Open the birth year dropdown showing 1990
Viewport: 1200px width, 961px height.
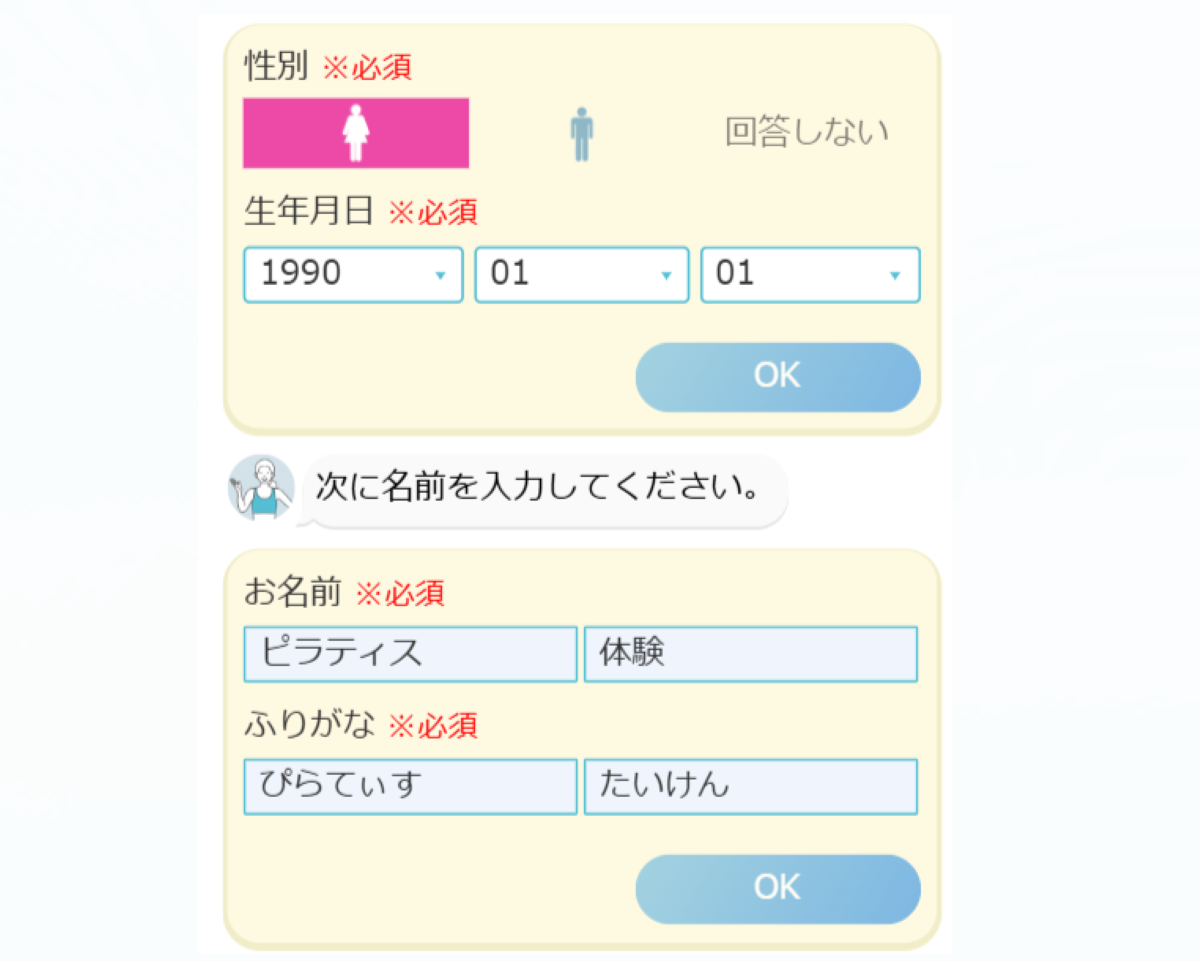coord(353,275)
